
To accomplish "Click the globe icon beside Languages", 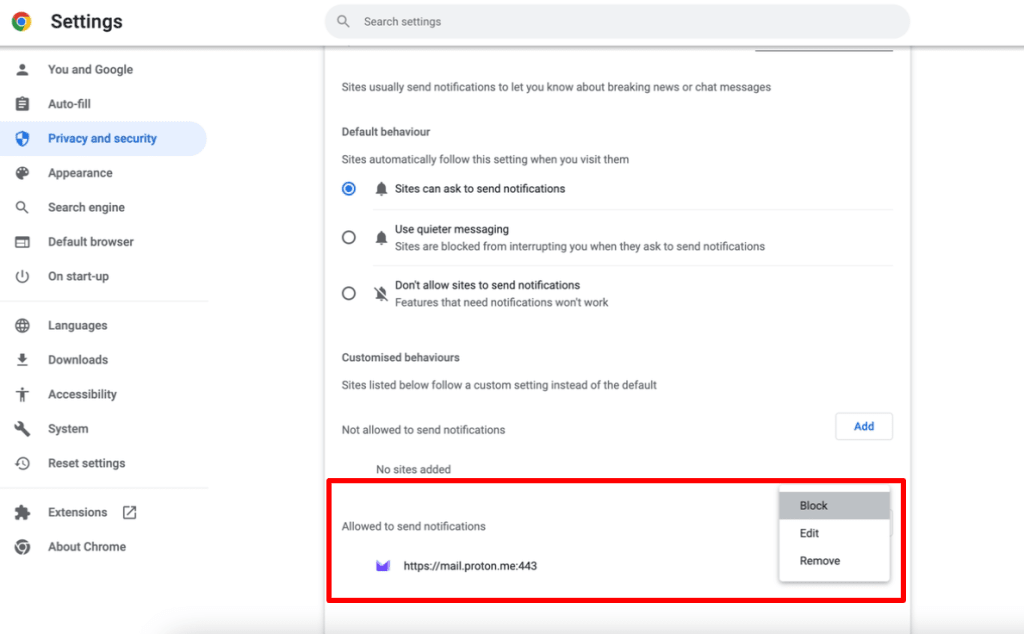I will (22, 325).
